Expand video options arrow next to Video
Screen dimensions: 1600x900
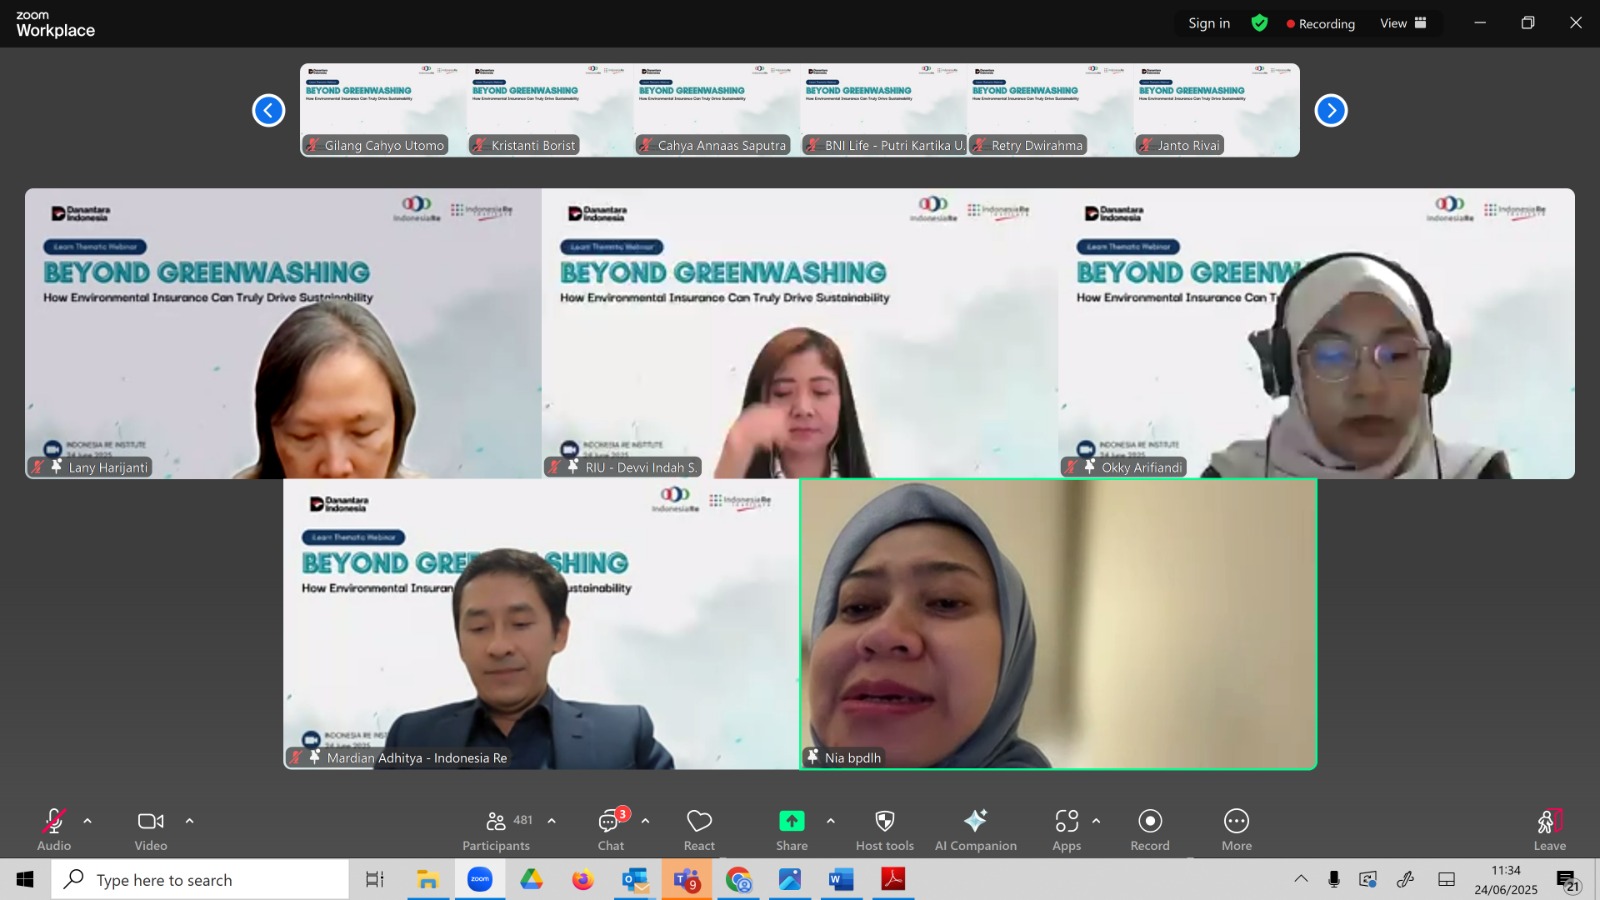(189, 821)
